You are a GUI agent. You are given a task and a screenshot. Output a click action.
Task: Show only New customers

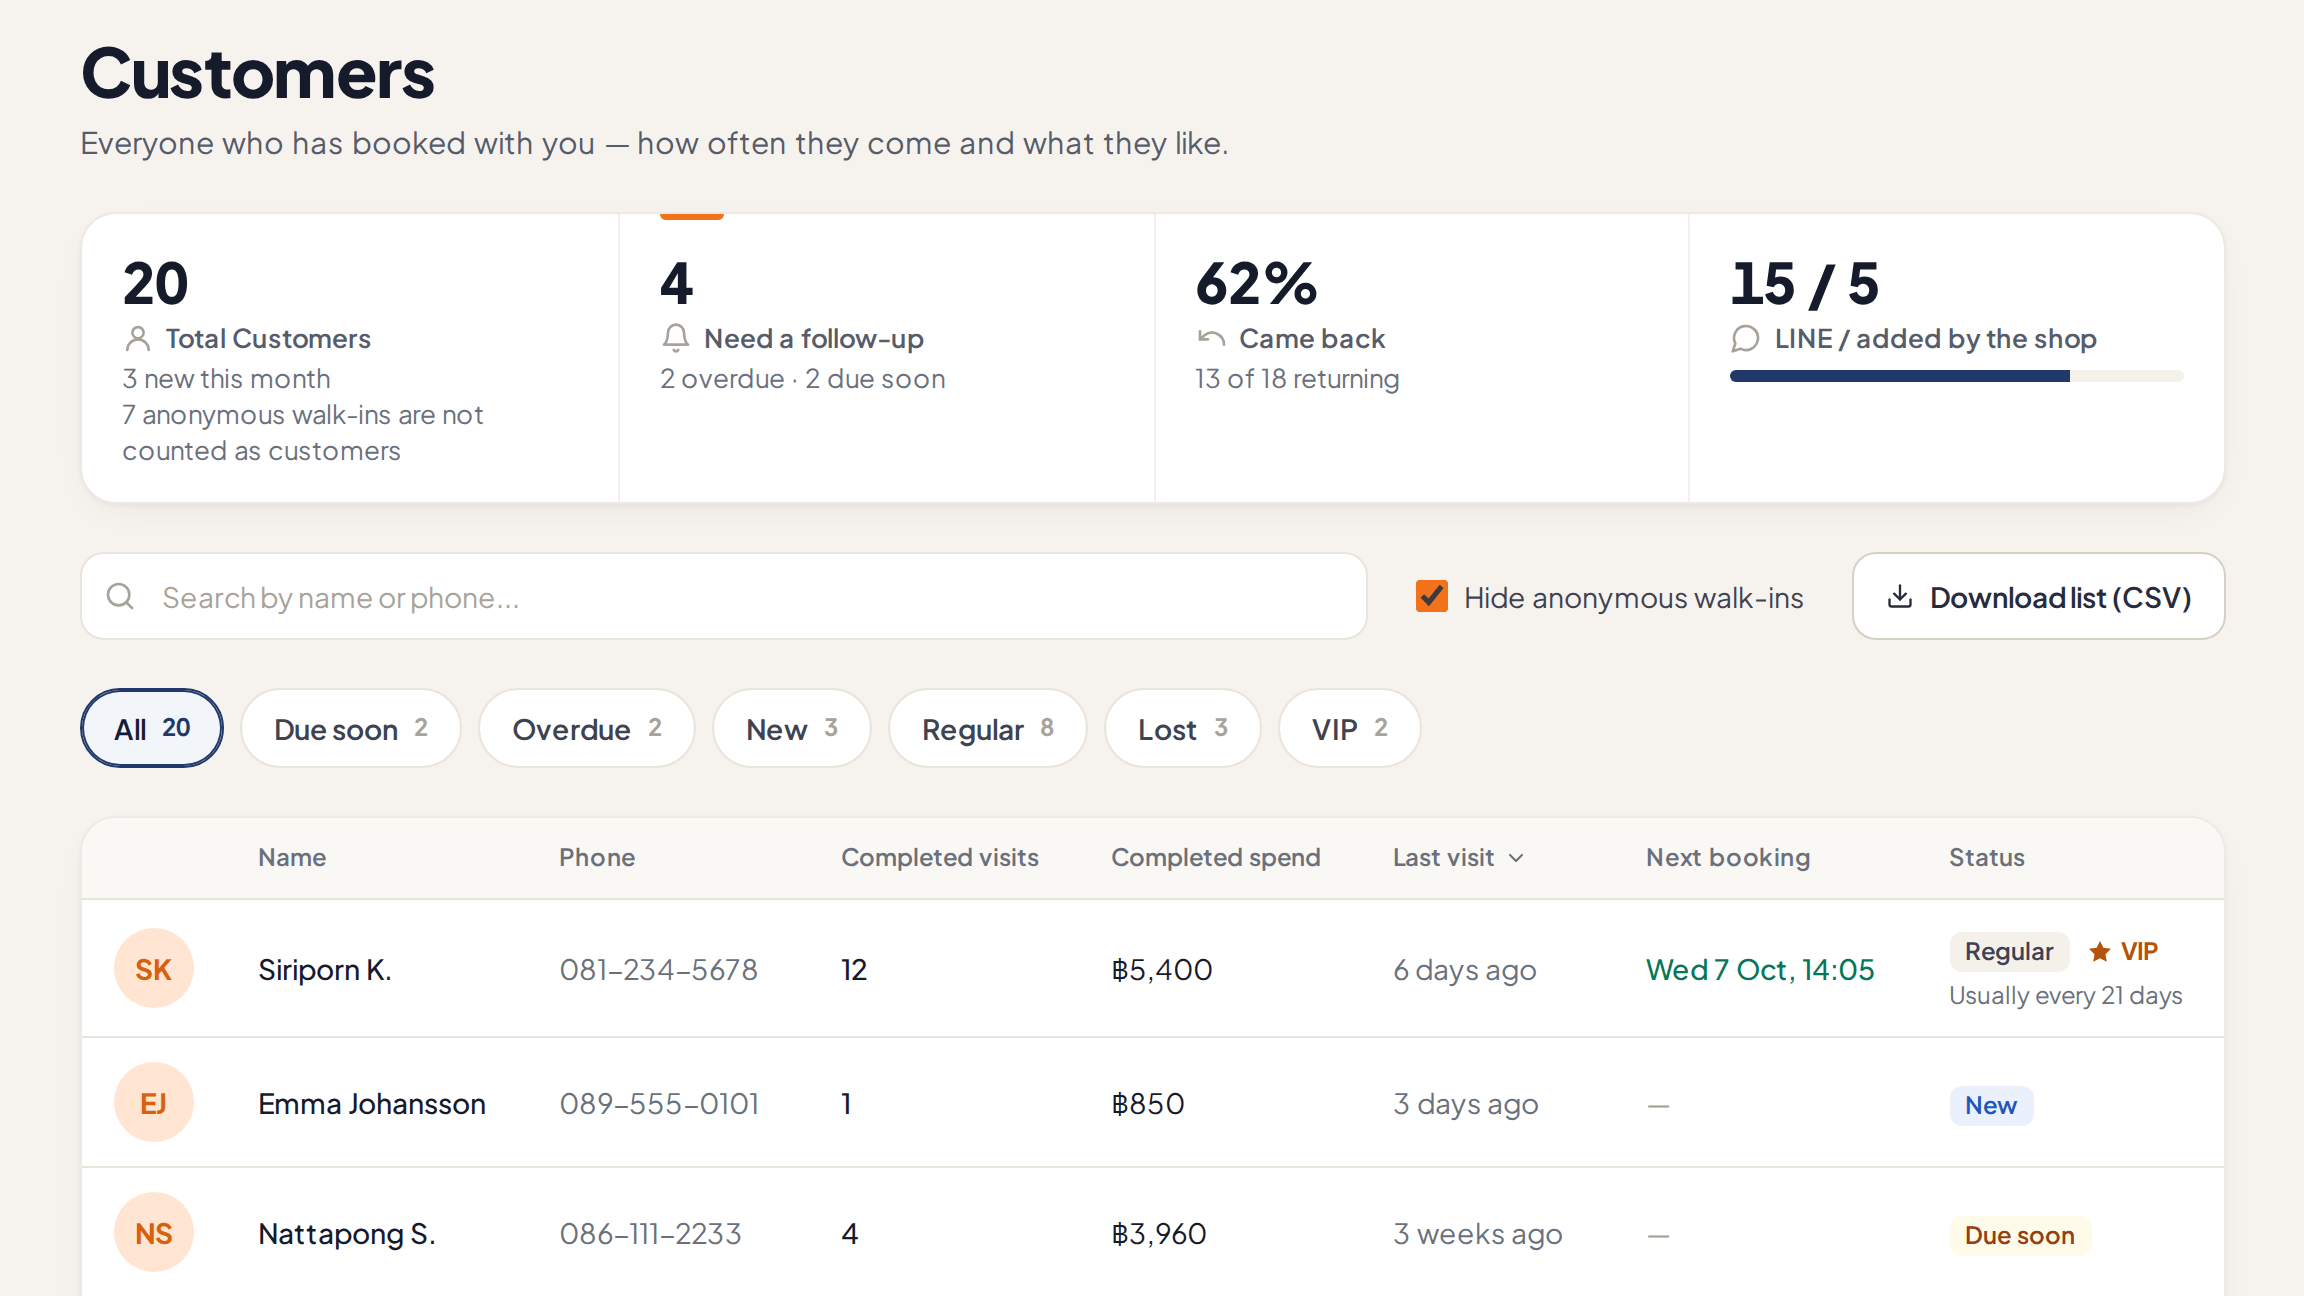tap(792, 728)
